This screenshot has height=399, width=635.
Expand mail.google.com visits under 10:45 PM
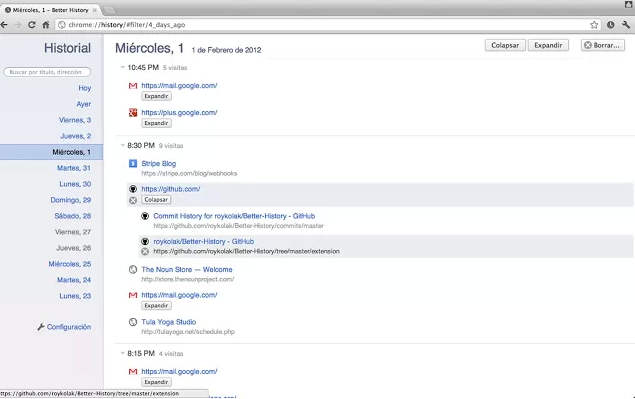tap(156, 96)
